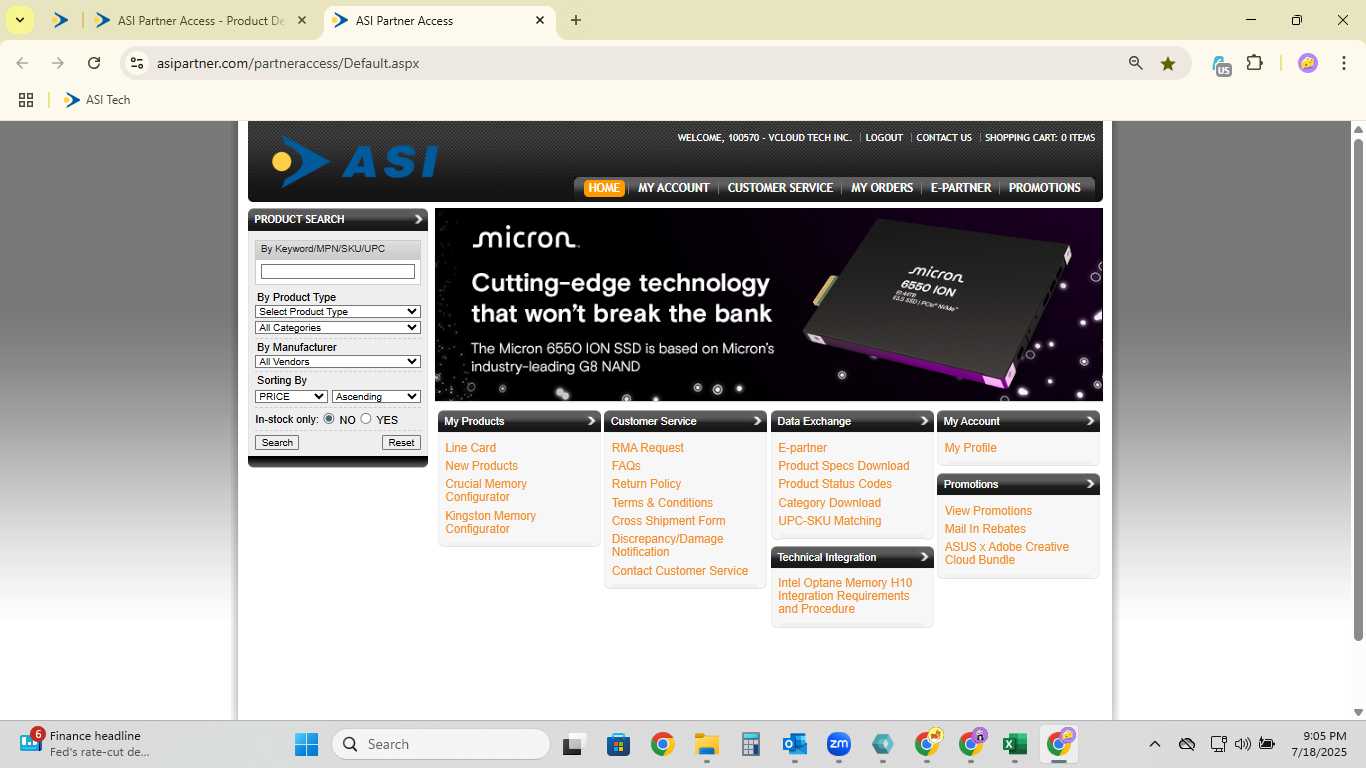1366x768 pixels.
Task: Click the browser address bar URL
Action: tap(288, 63)
